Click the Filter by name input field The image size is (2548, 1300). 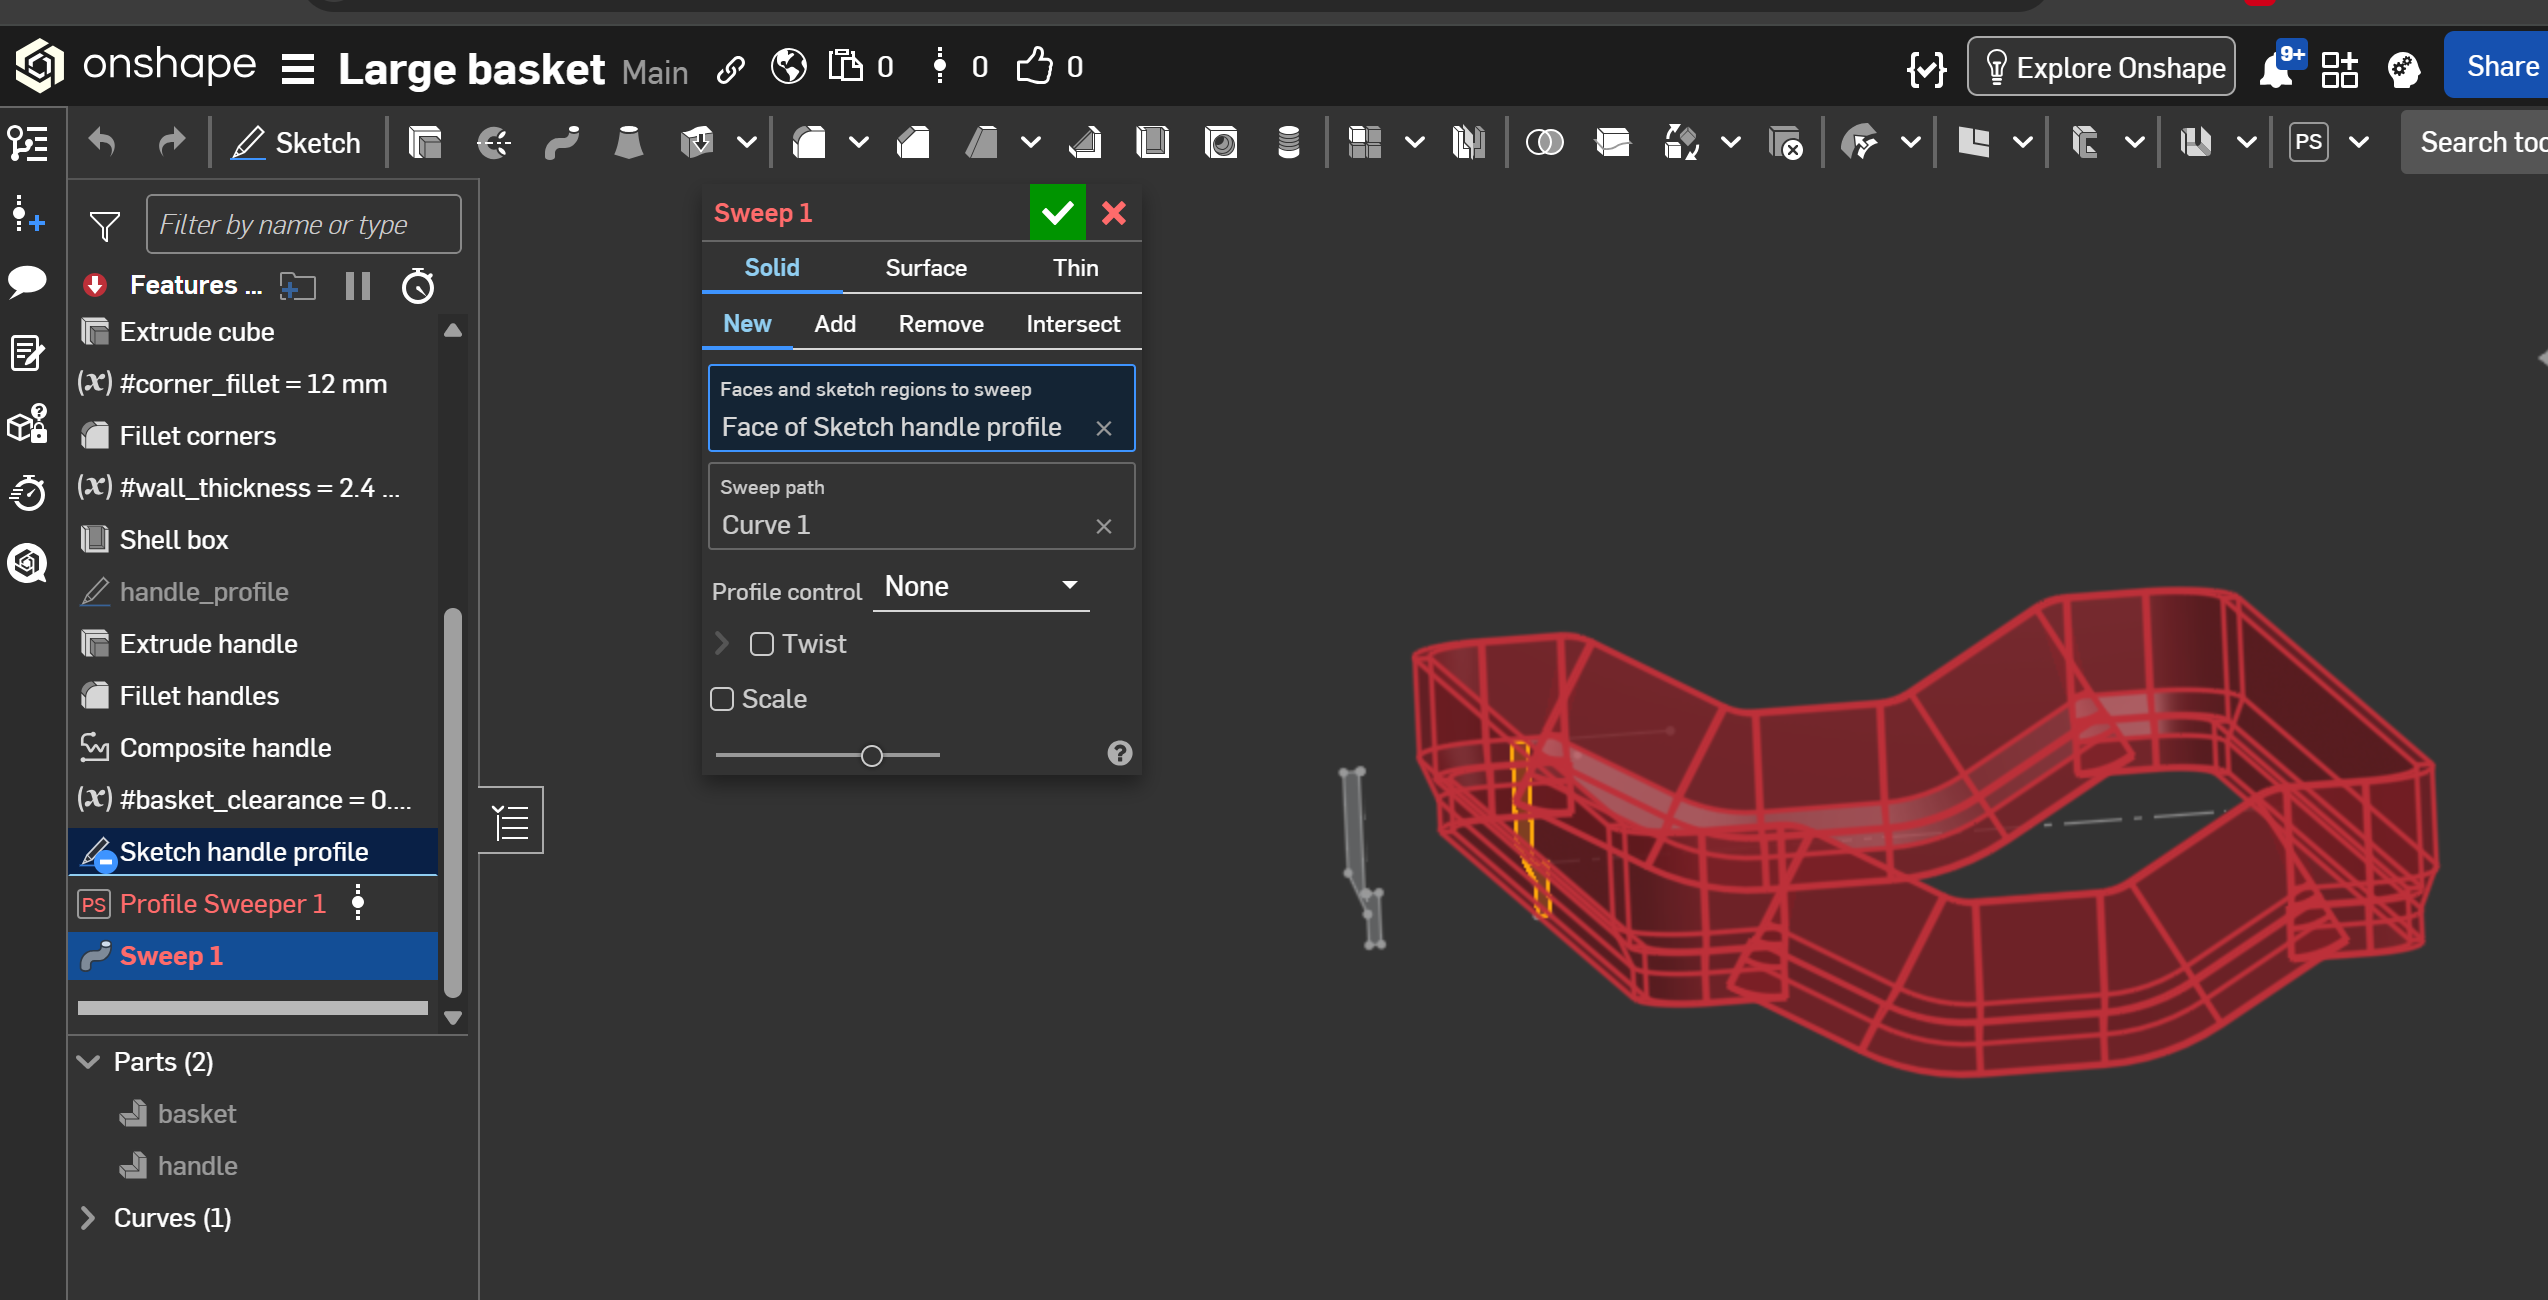point(303,225)
